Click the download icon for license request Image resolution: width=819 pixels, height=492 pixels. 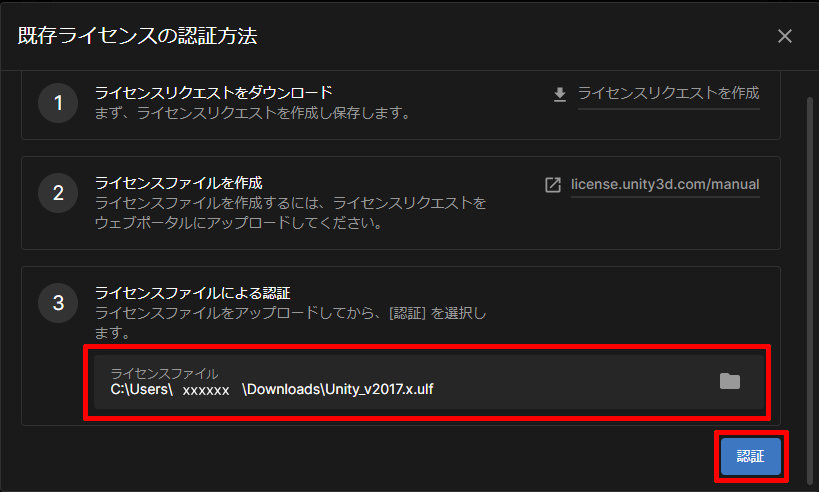560,94
